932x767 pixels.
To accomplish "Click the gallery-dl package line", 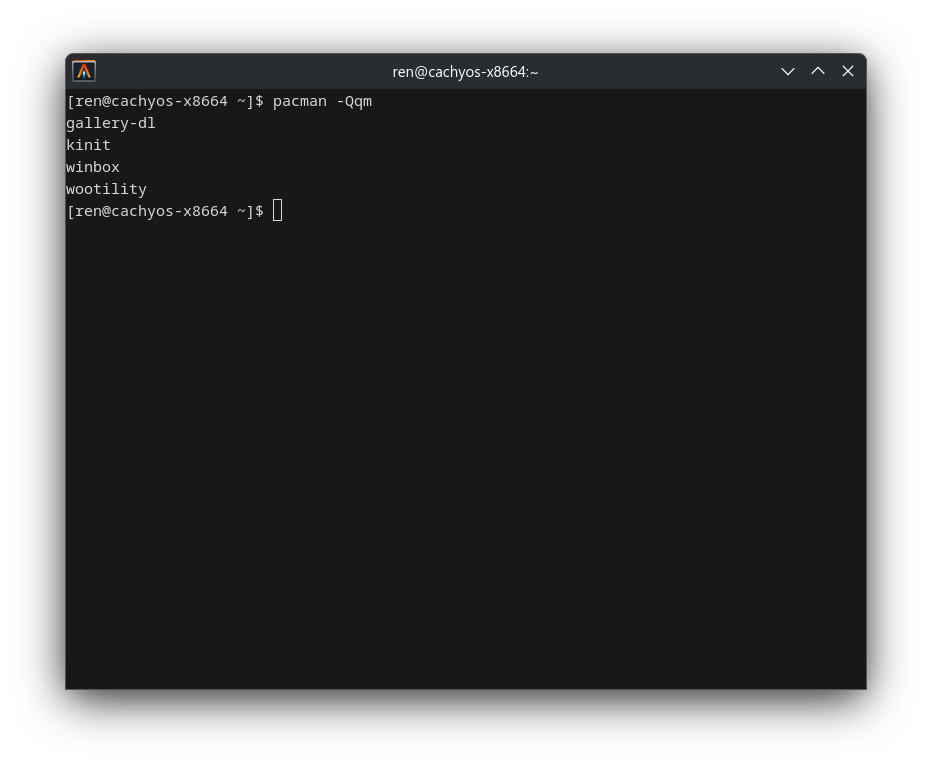I will coord(111,123).
